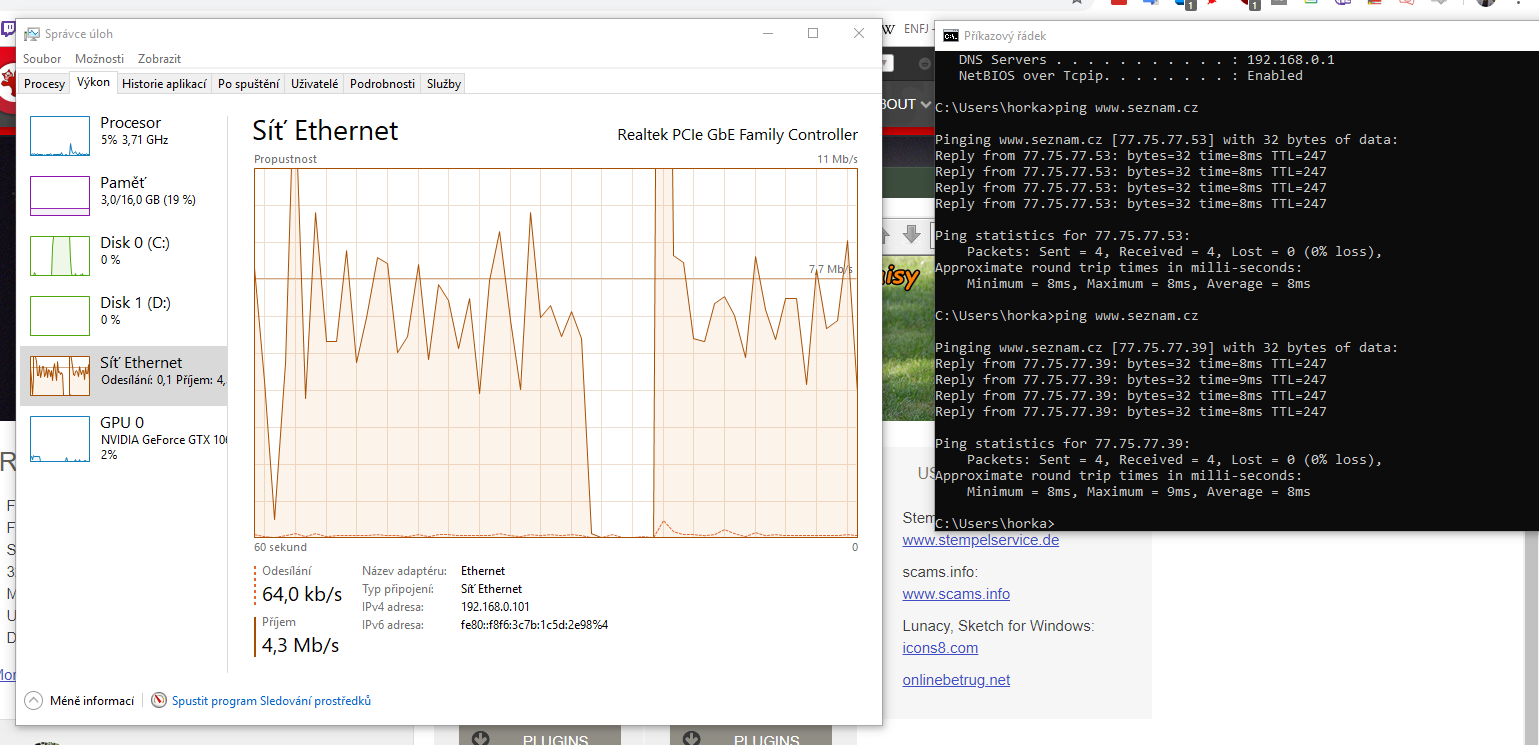The width and height of the screenshot is (1539, 745).
Task: Open the Zobrazit menu
Action: [160, 59]
